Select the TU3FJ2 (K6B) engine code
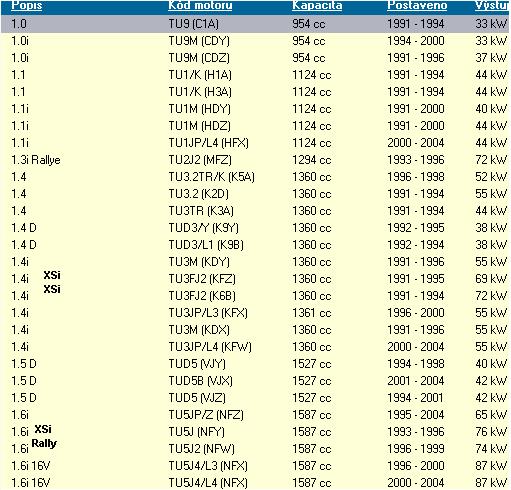511x490 pixels. click(x=202, y=296)
